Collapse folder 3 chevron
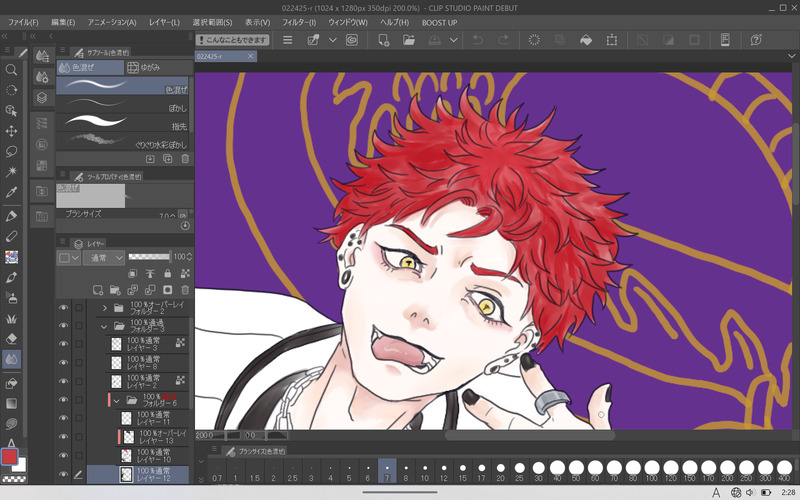800x500 pixels. pos(104,326)
